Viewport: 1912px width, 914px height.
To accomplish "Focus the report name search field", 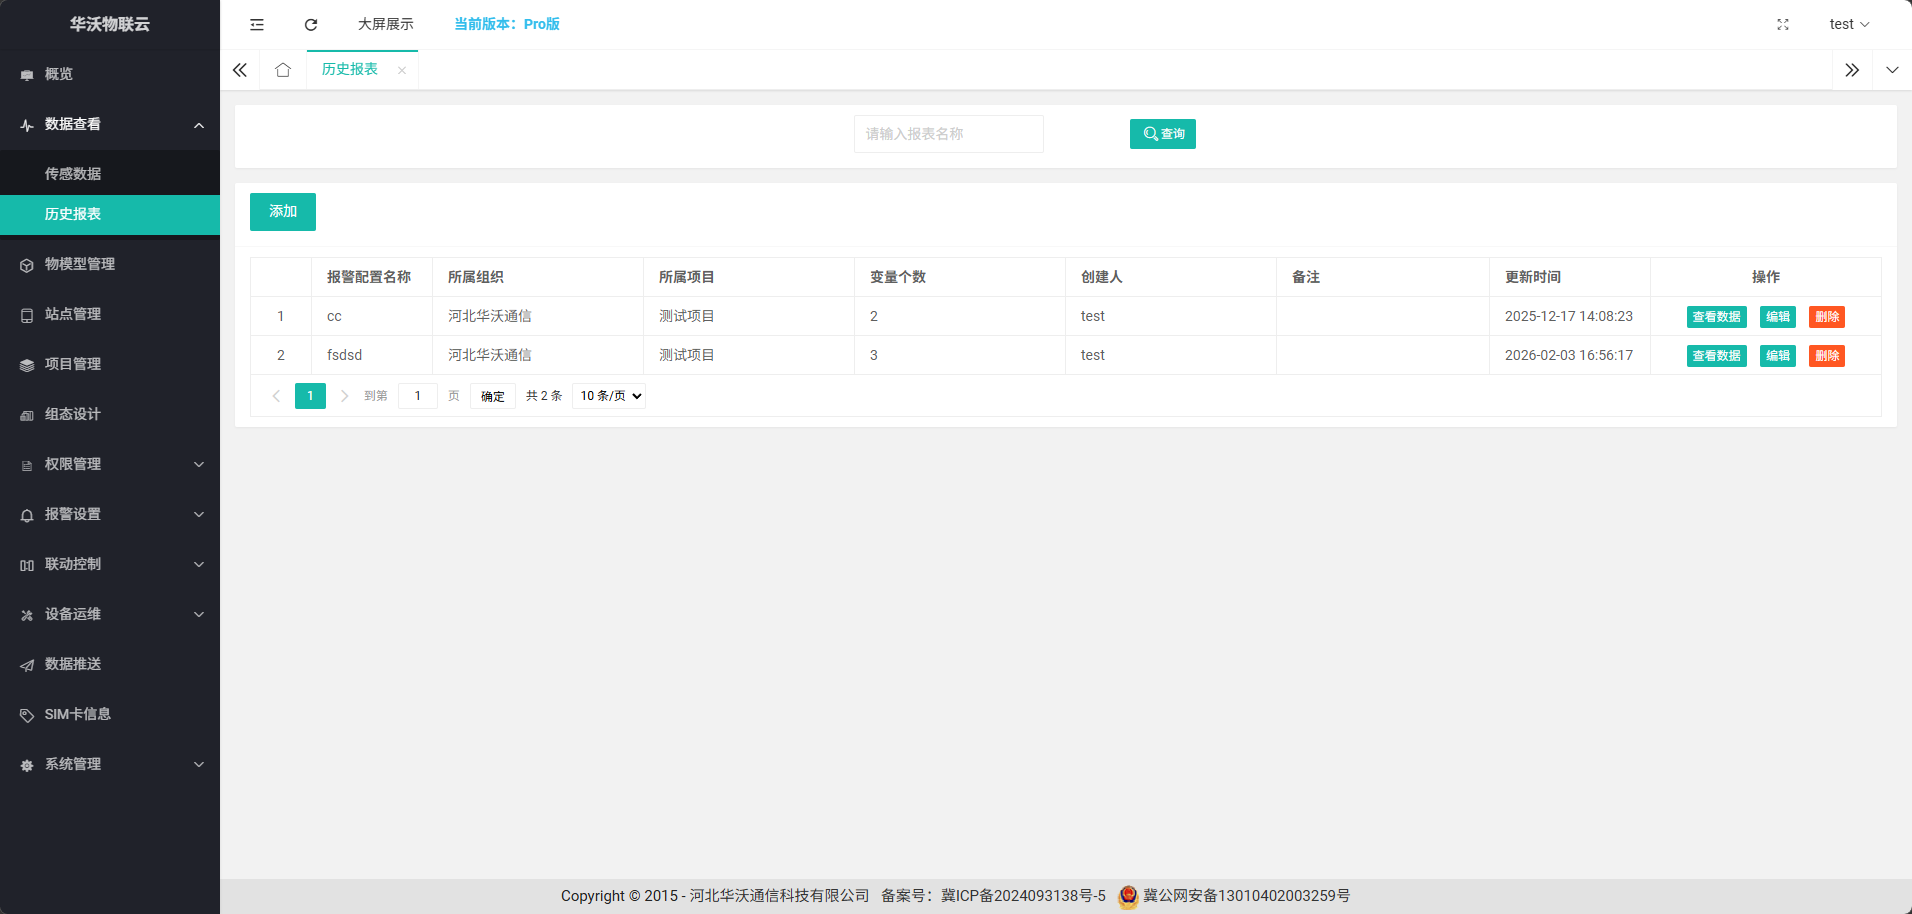I will click(x=948, y=134).
